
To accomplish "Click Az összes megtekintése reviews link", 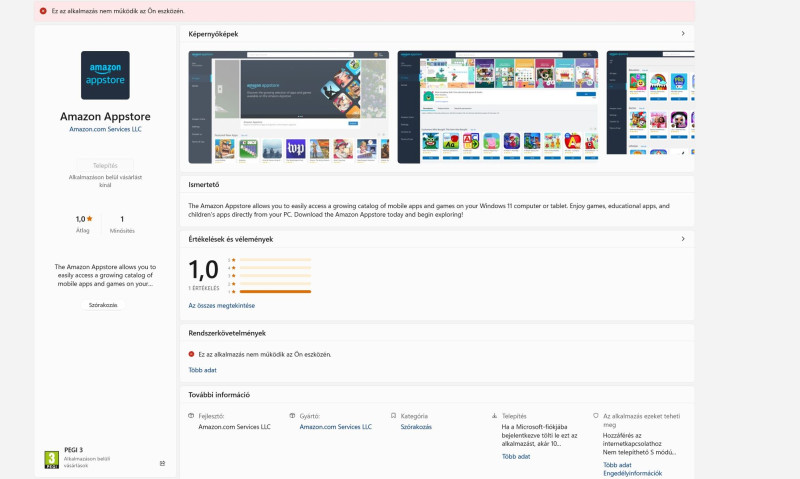I will pos(221,306).
